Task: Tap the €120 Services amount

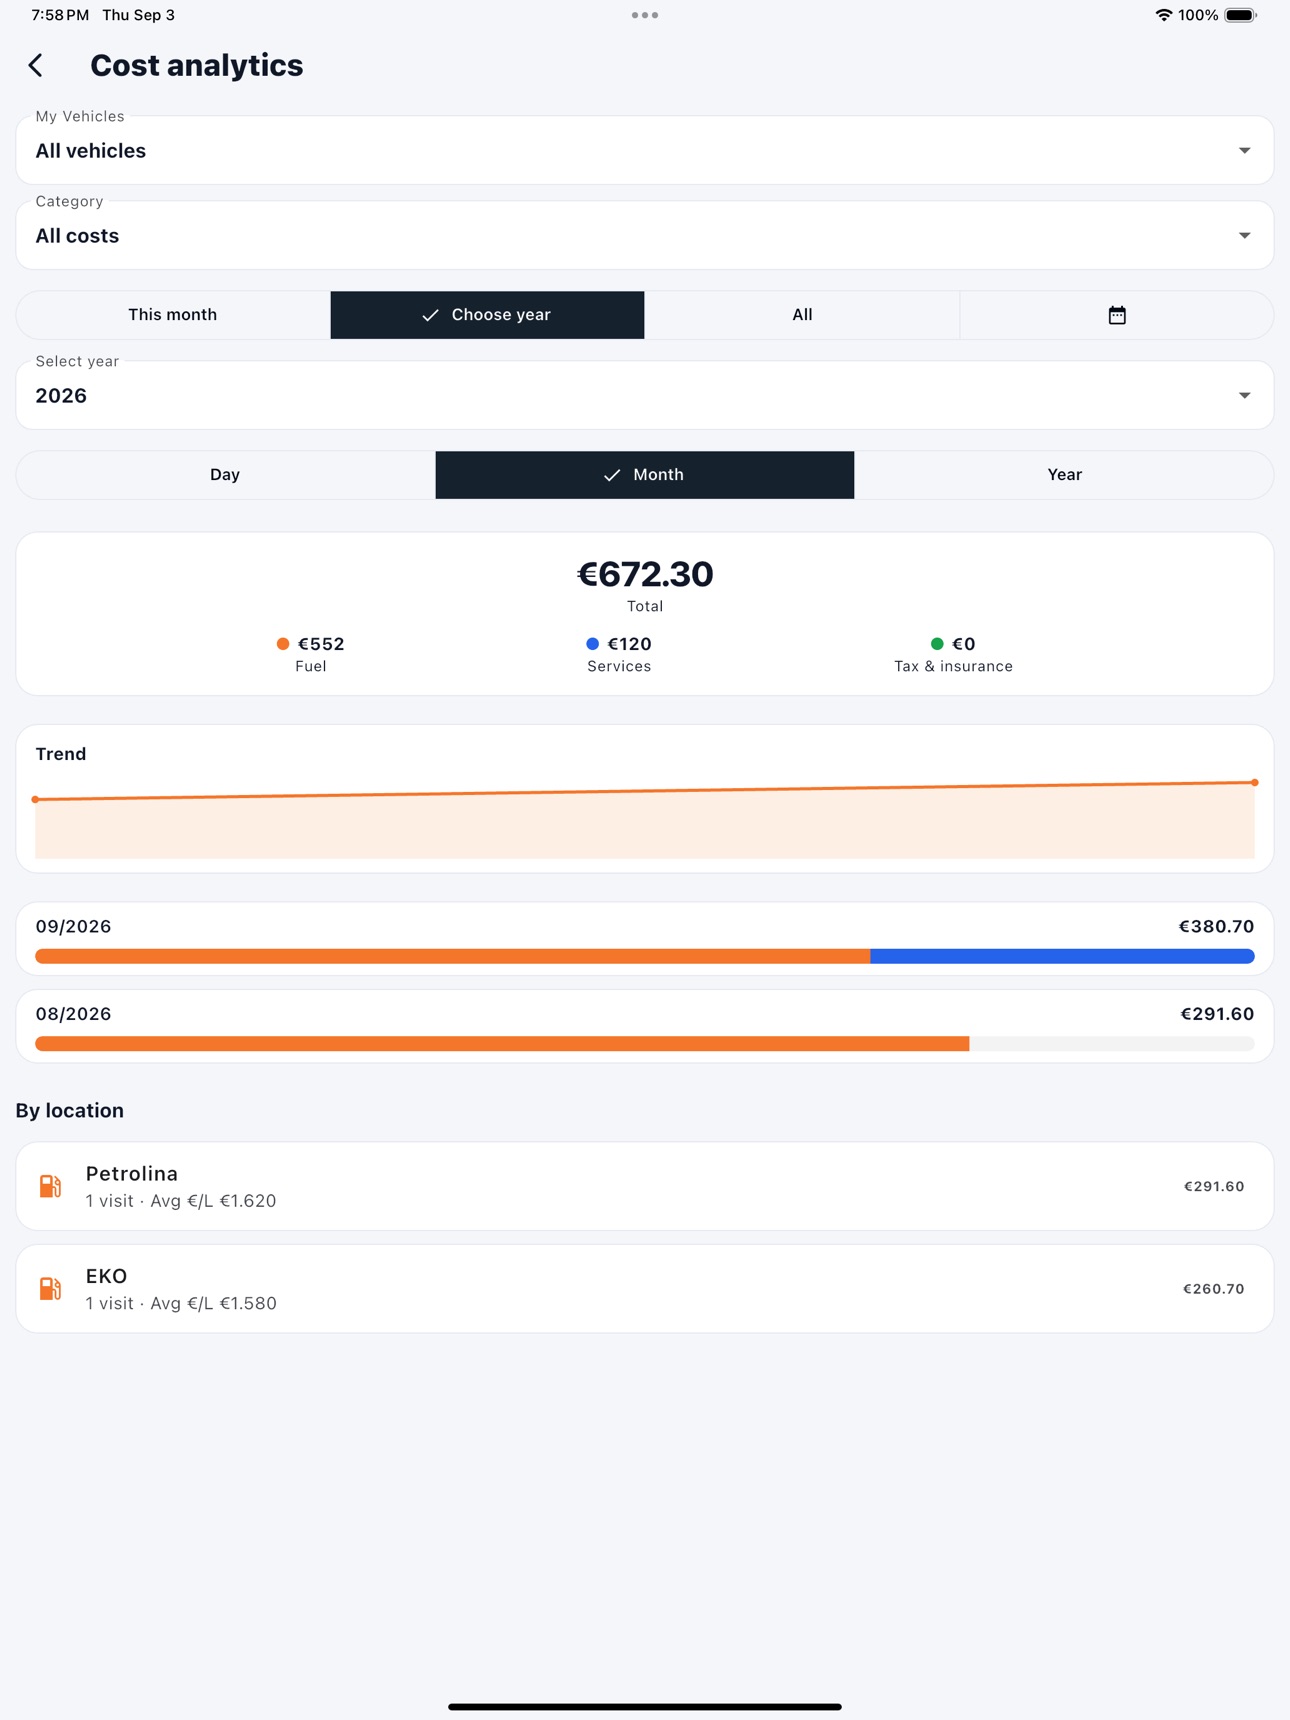Action: click(630, 644)
